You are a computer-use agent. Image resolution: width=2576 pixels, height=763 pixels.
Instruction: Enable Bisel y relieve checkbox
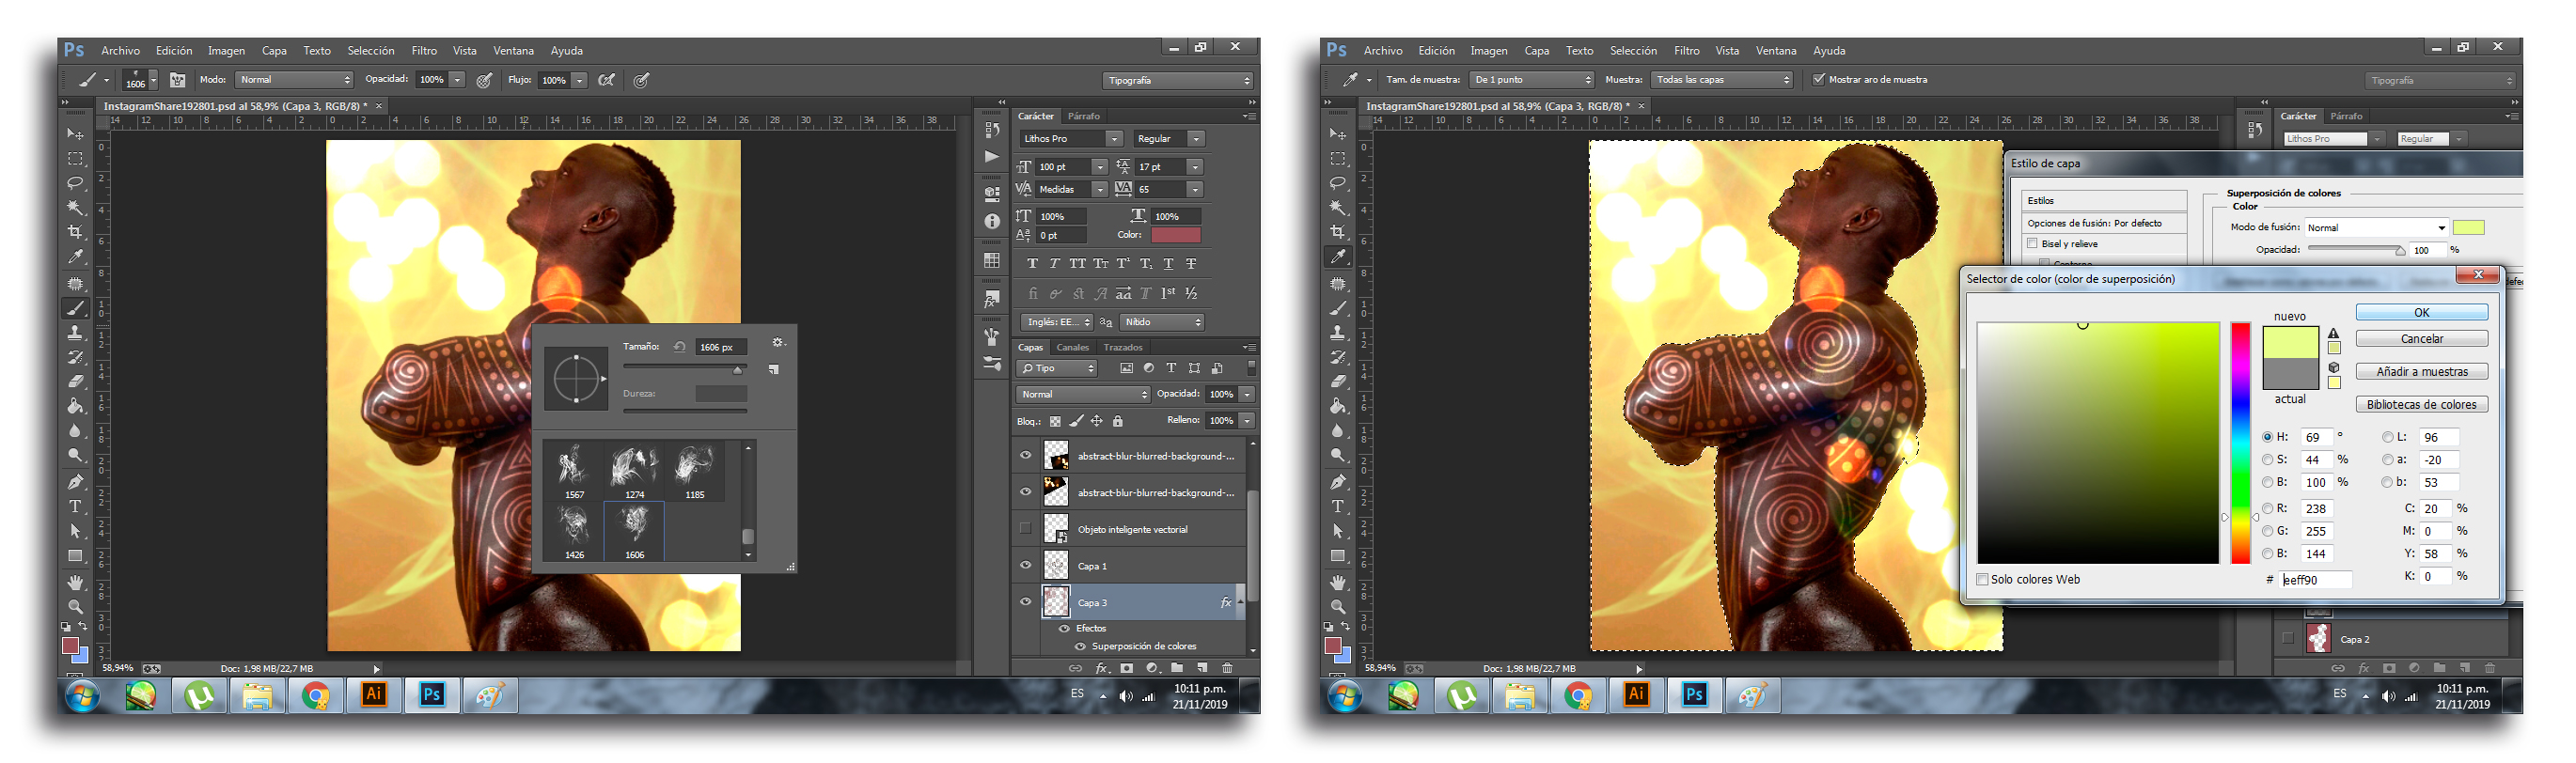coord(2032,244)
